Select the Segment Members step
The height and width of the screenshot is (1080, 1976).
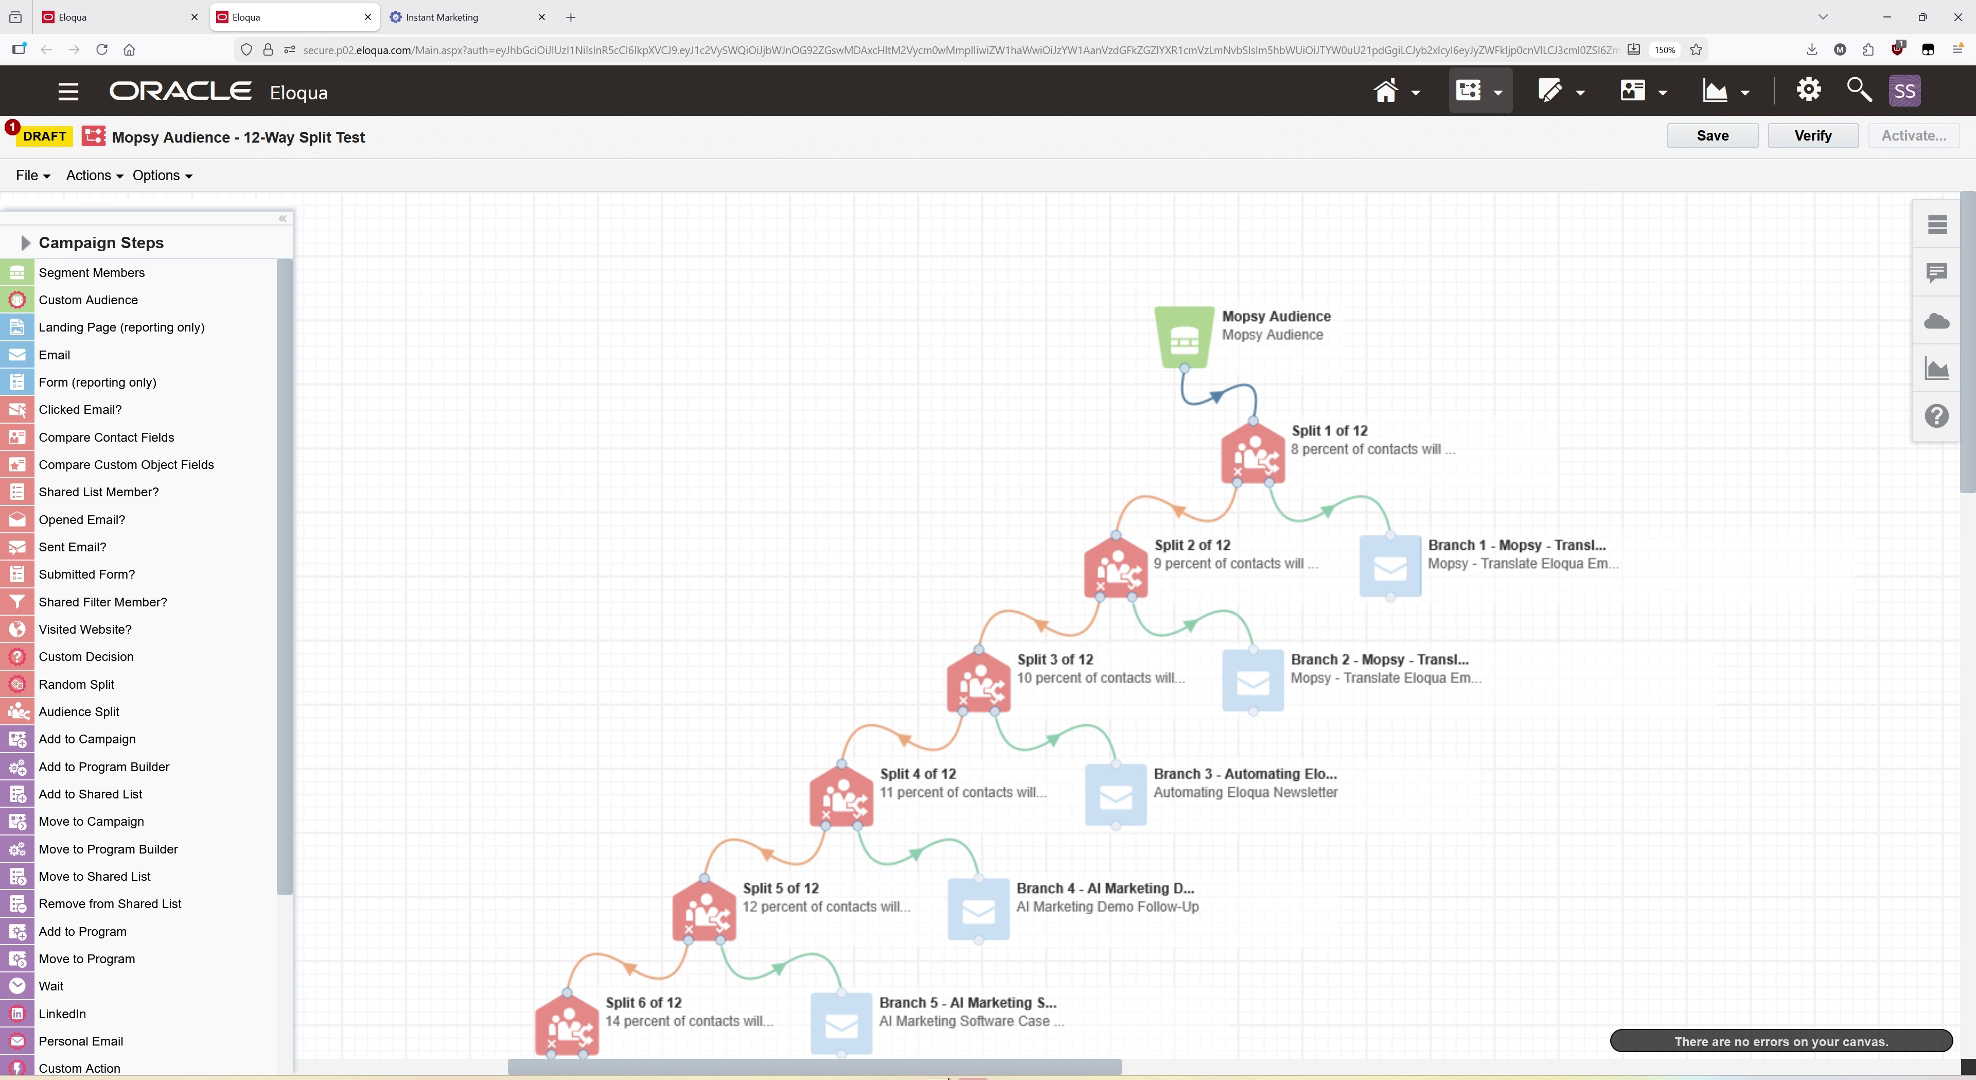click(x=139, y=273)
